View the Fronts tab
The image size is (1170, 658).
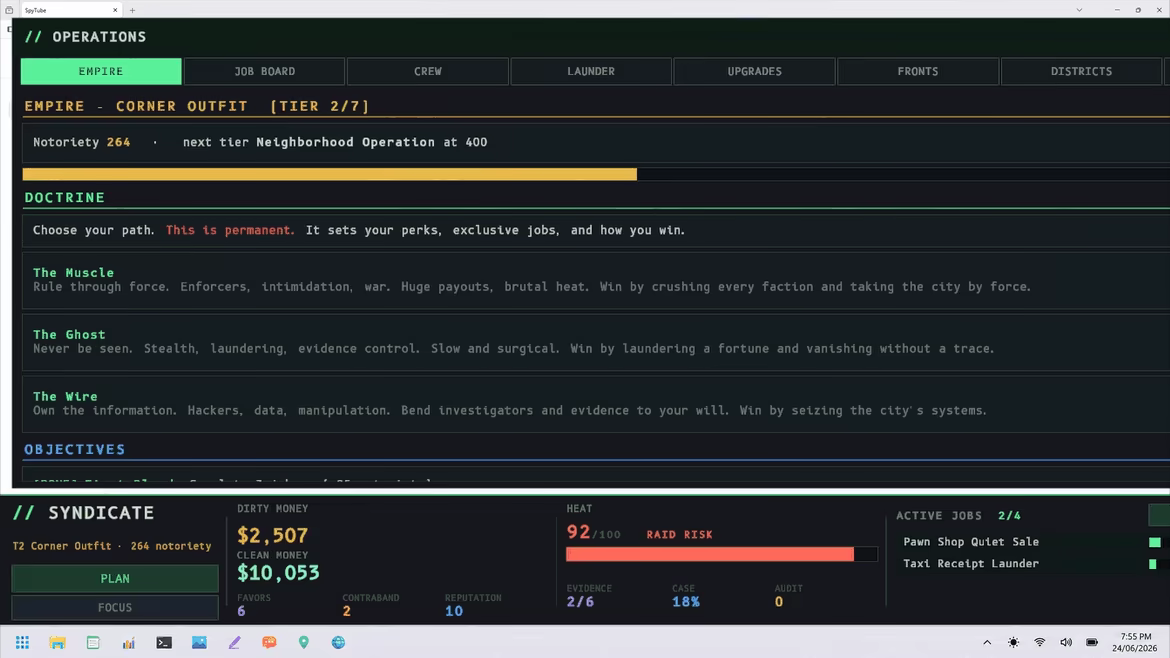click(x=918, y=72)
